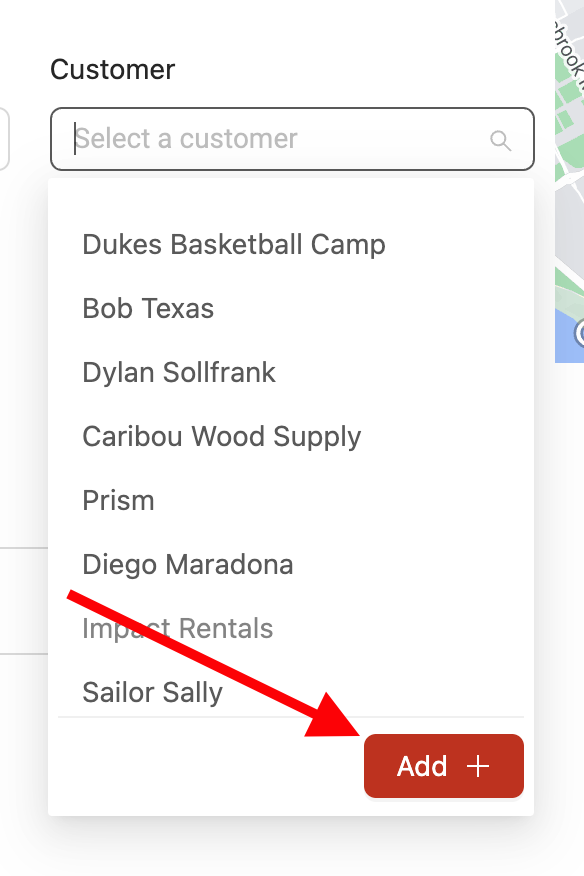Click the red Add button
This screenshot has height=876, width=584.
[x=444, y=766]
